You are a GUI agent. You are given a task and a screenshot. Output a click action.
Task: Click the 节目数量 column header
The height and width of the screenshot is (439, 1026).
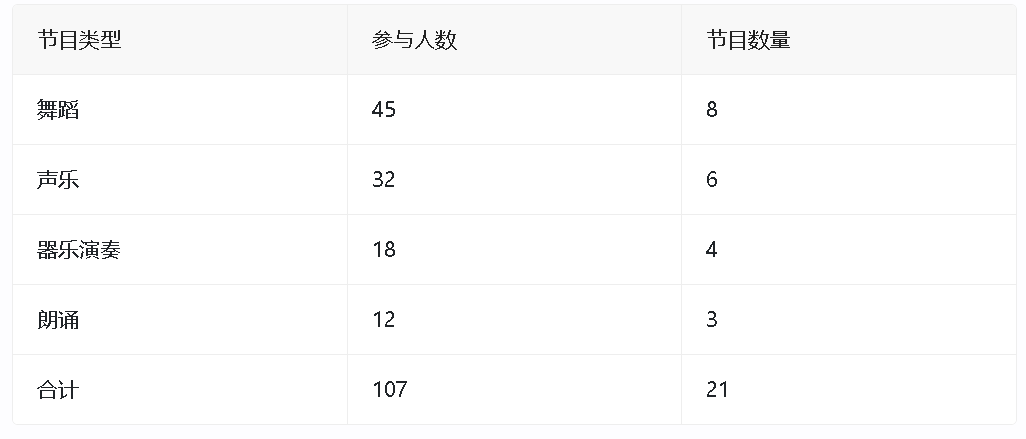748,40
